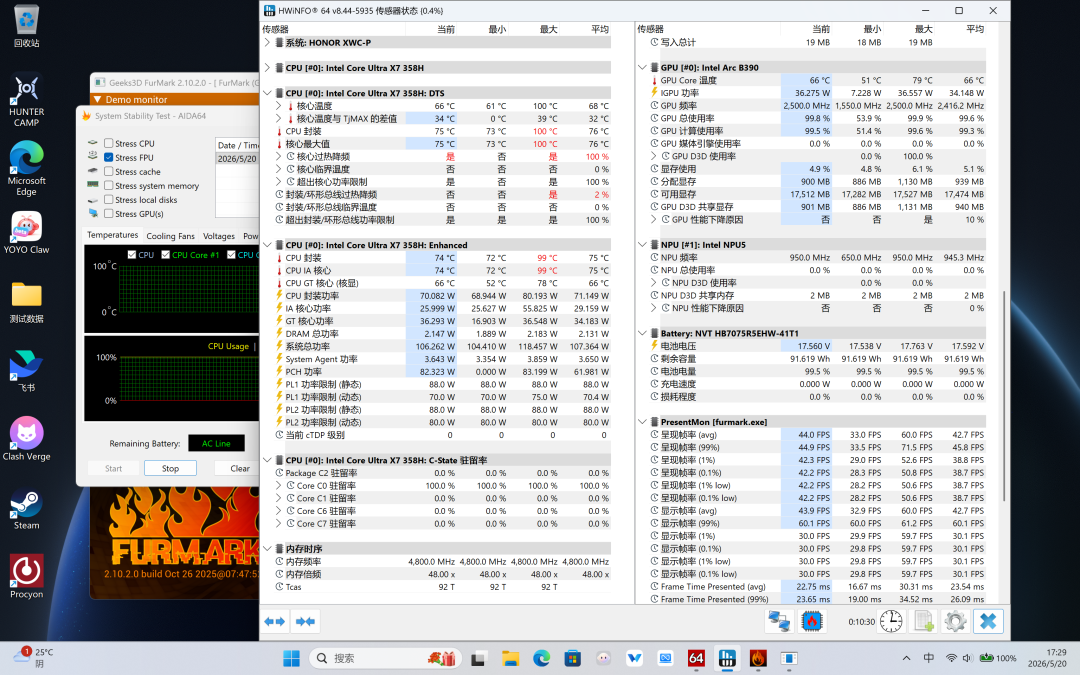Click the Start button in AIDA64

click(114, 468)
